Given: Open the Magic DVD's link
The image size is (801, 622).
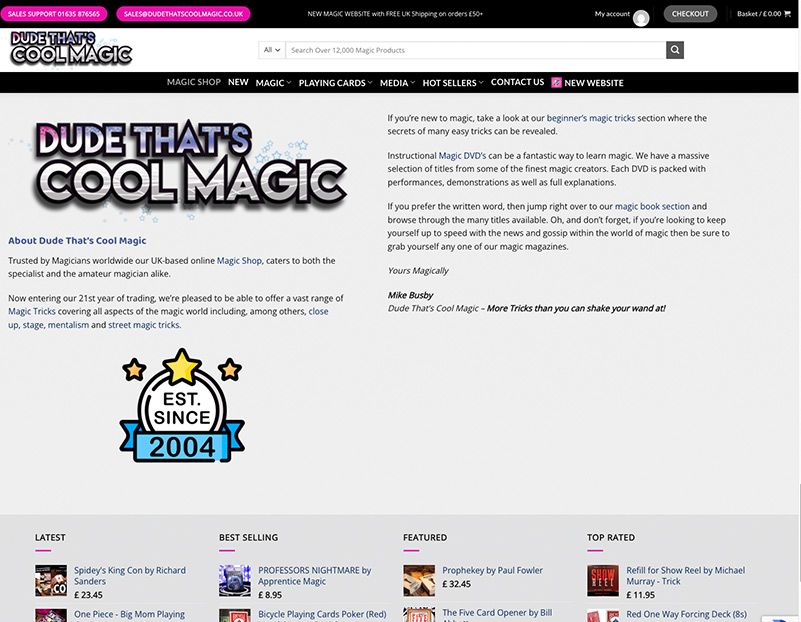Looking at the screenshot, I should (462, 156).
